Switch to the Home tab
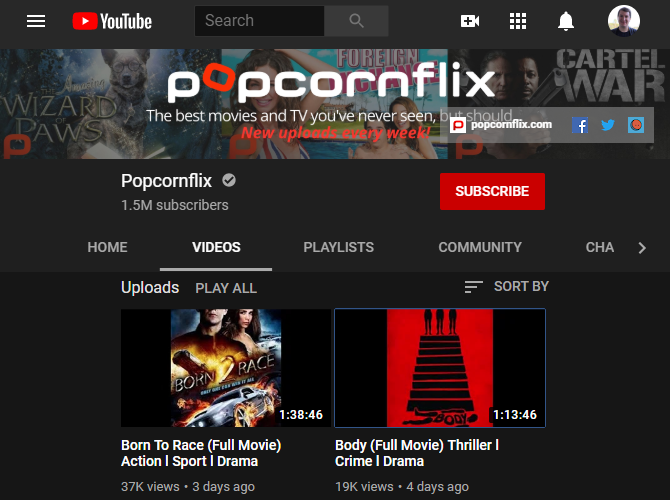This screenshot has height=500, width=670. (x=107, y=247)
